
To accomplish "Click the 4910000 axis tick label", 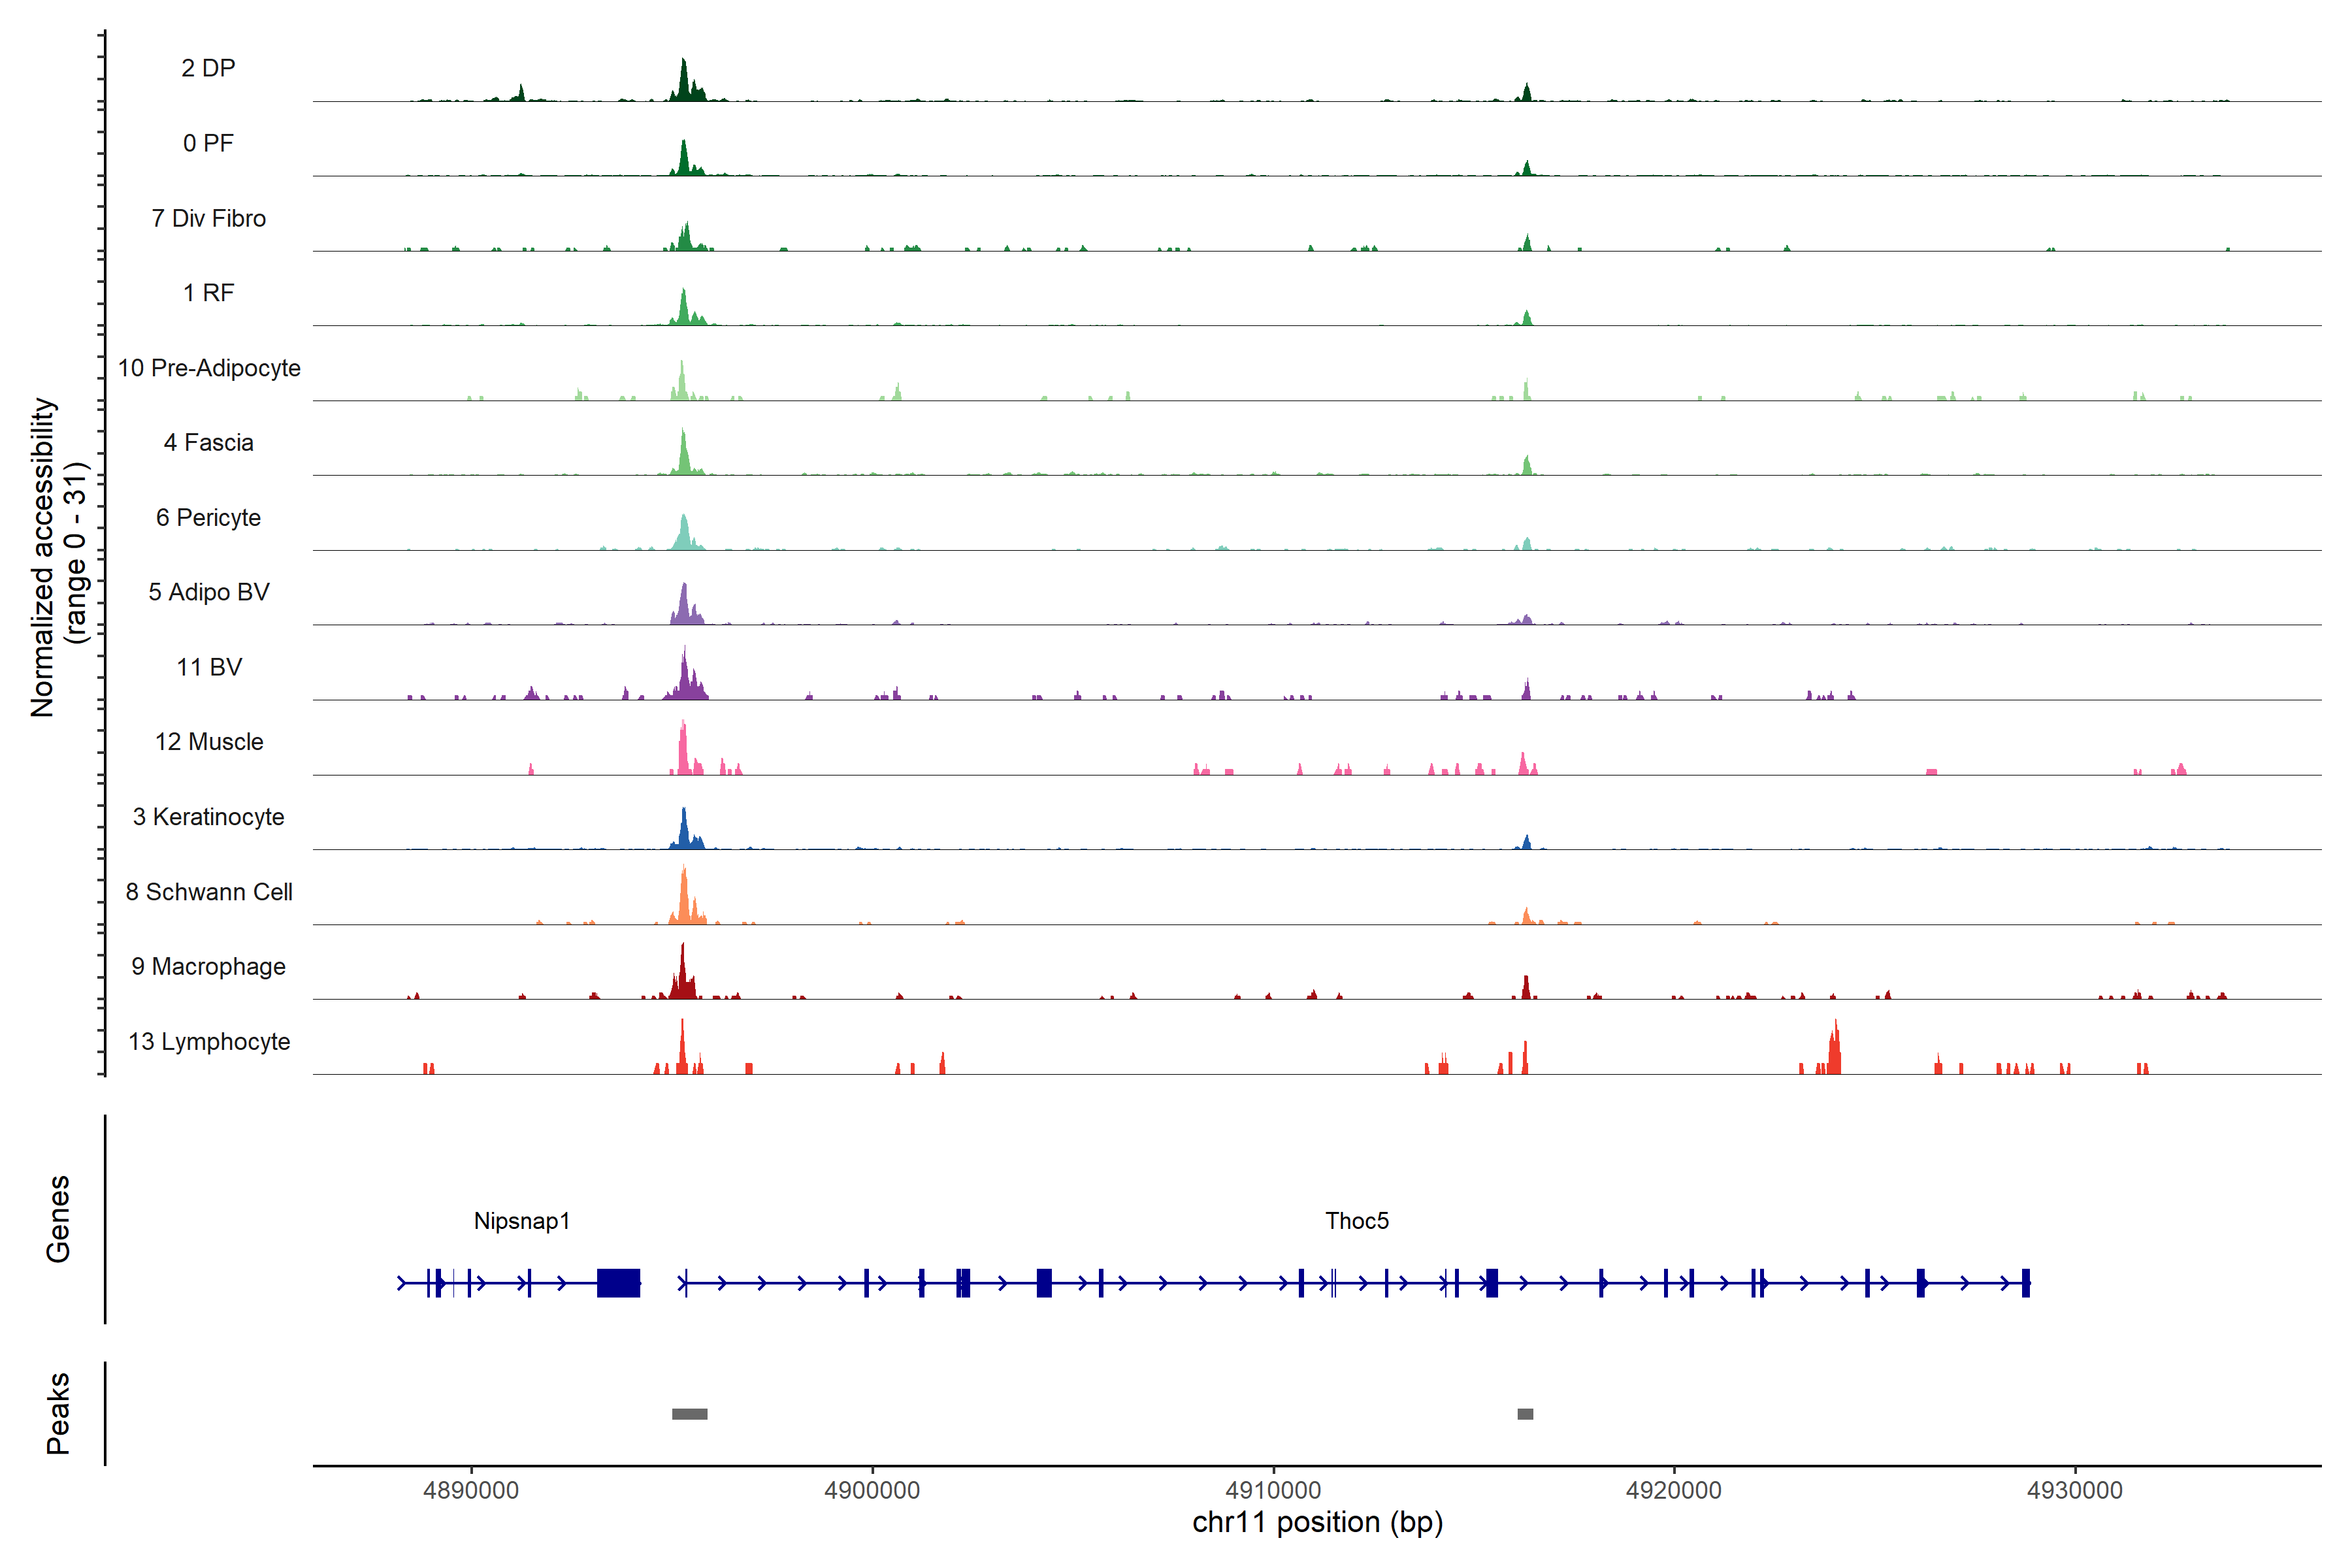I will [x=1273, y=1490].
